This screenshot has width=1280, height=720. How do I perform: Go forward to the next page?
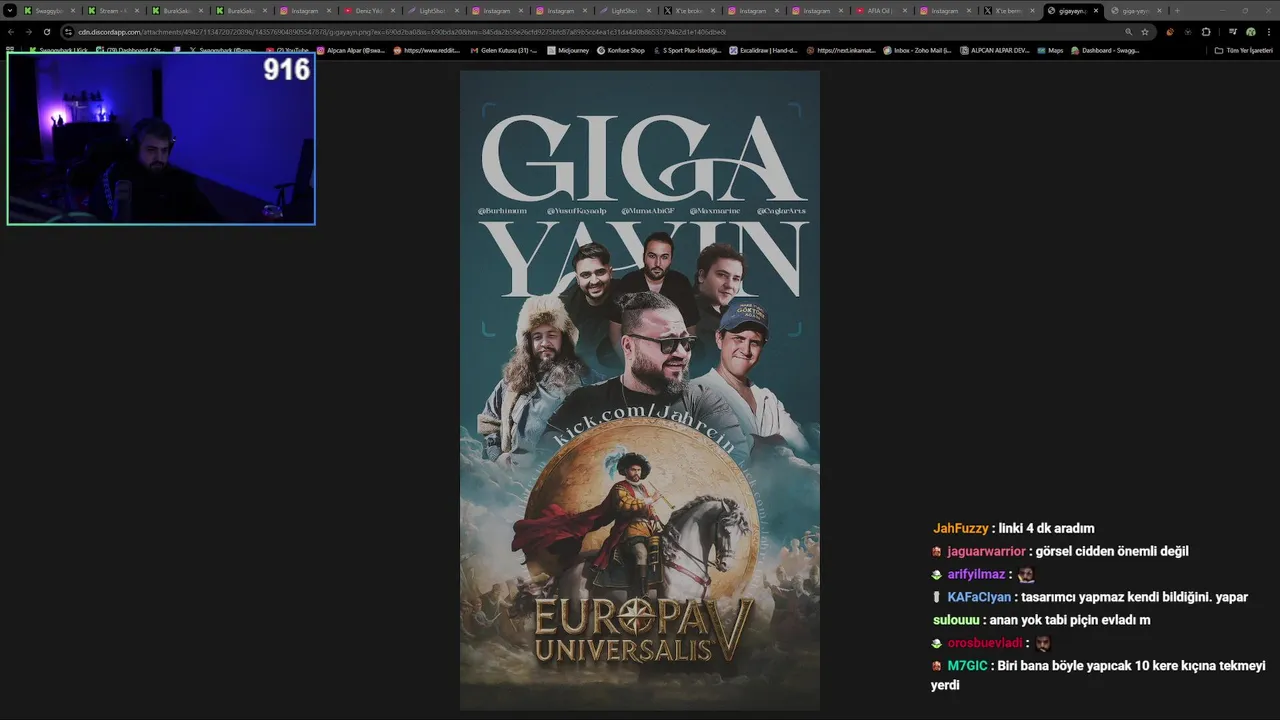click(x=28, y=32)
